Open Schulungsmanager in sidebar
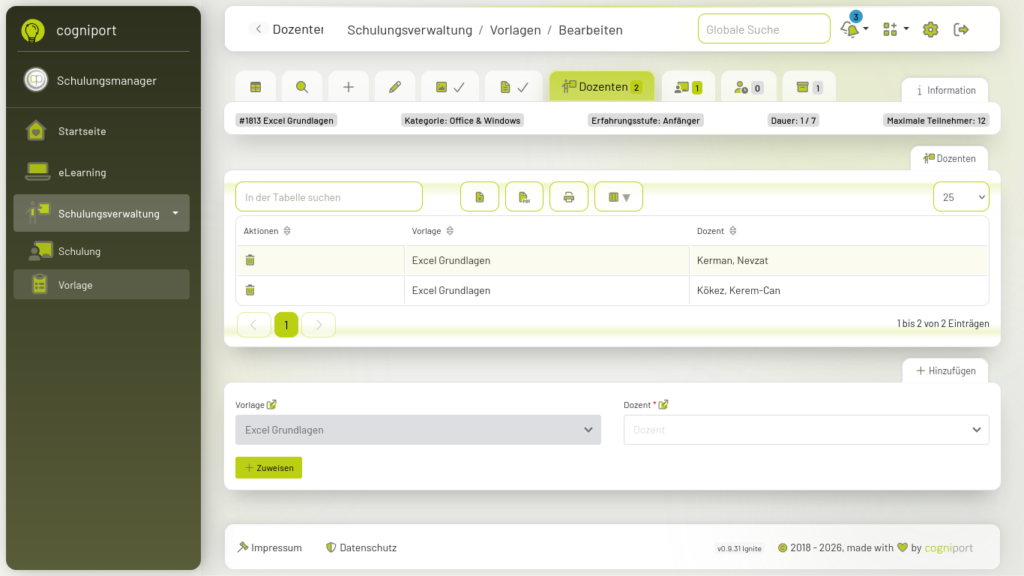Viewport: 1024px width, 576px height. point(101,80)
